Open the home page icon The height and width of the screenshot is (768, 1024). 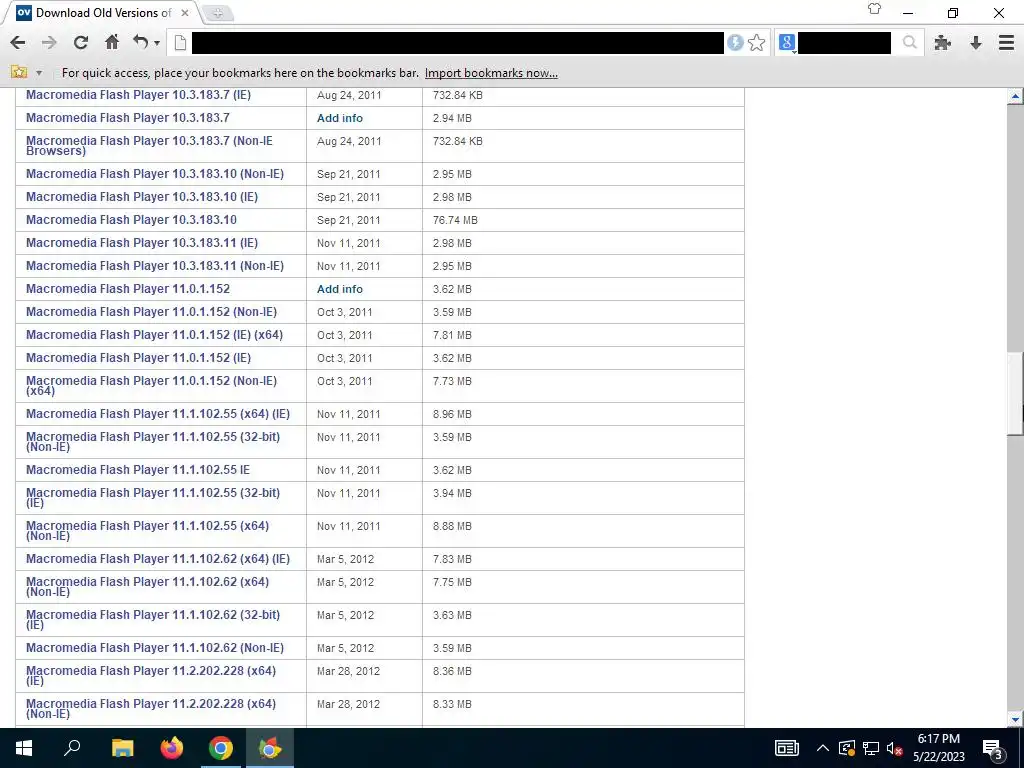[112, 42]
